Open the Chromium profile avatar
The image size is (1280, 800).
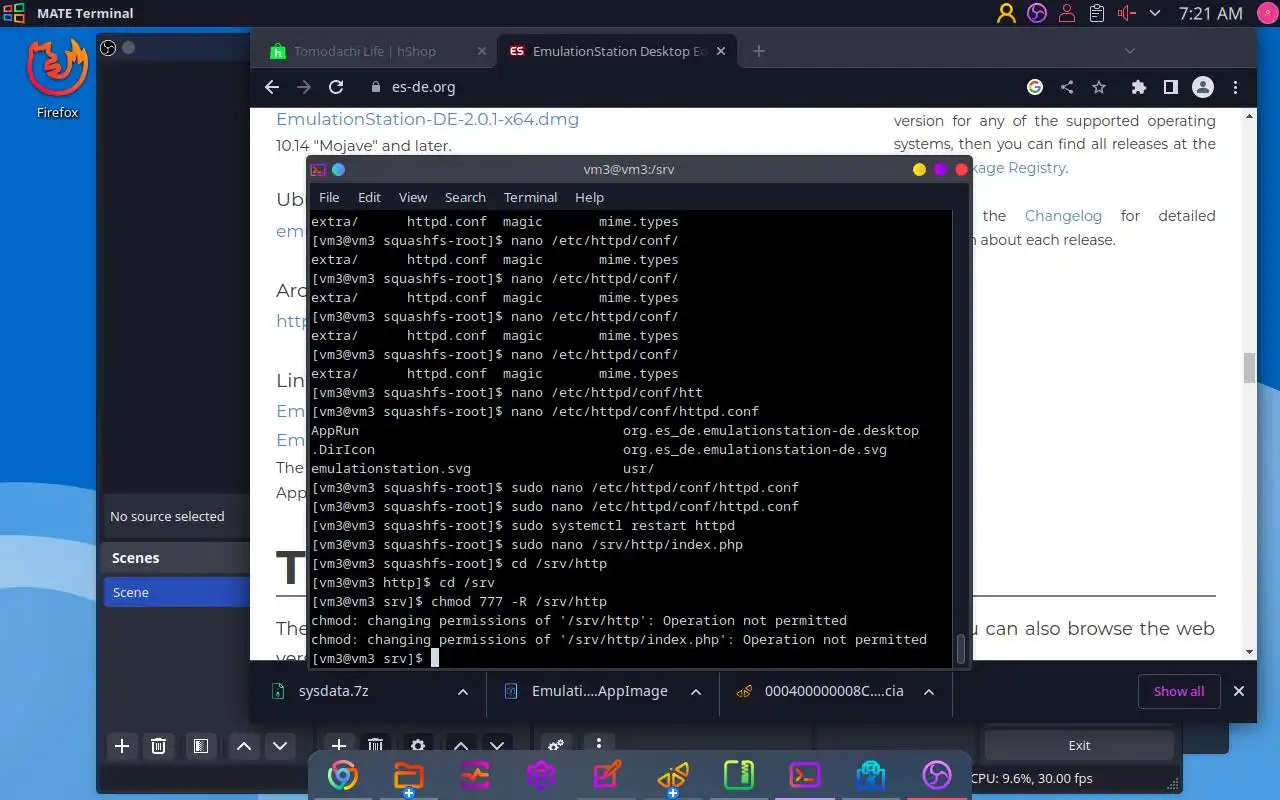1204,87
